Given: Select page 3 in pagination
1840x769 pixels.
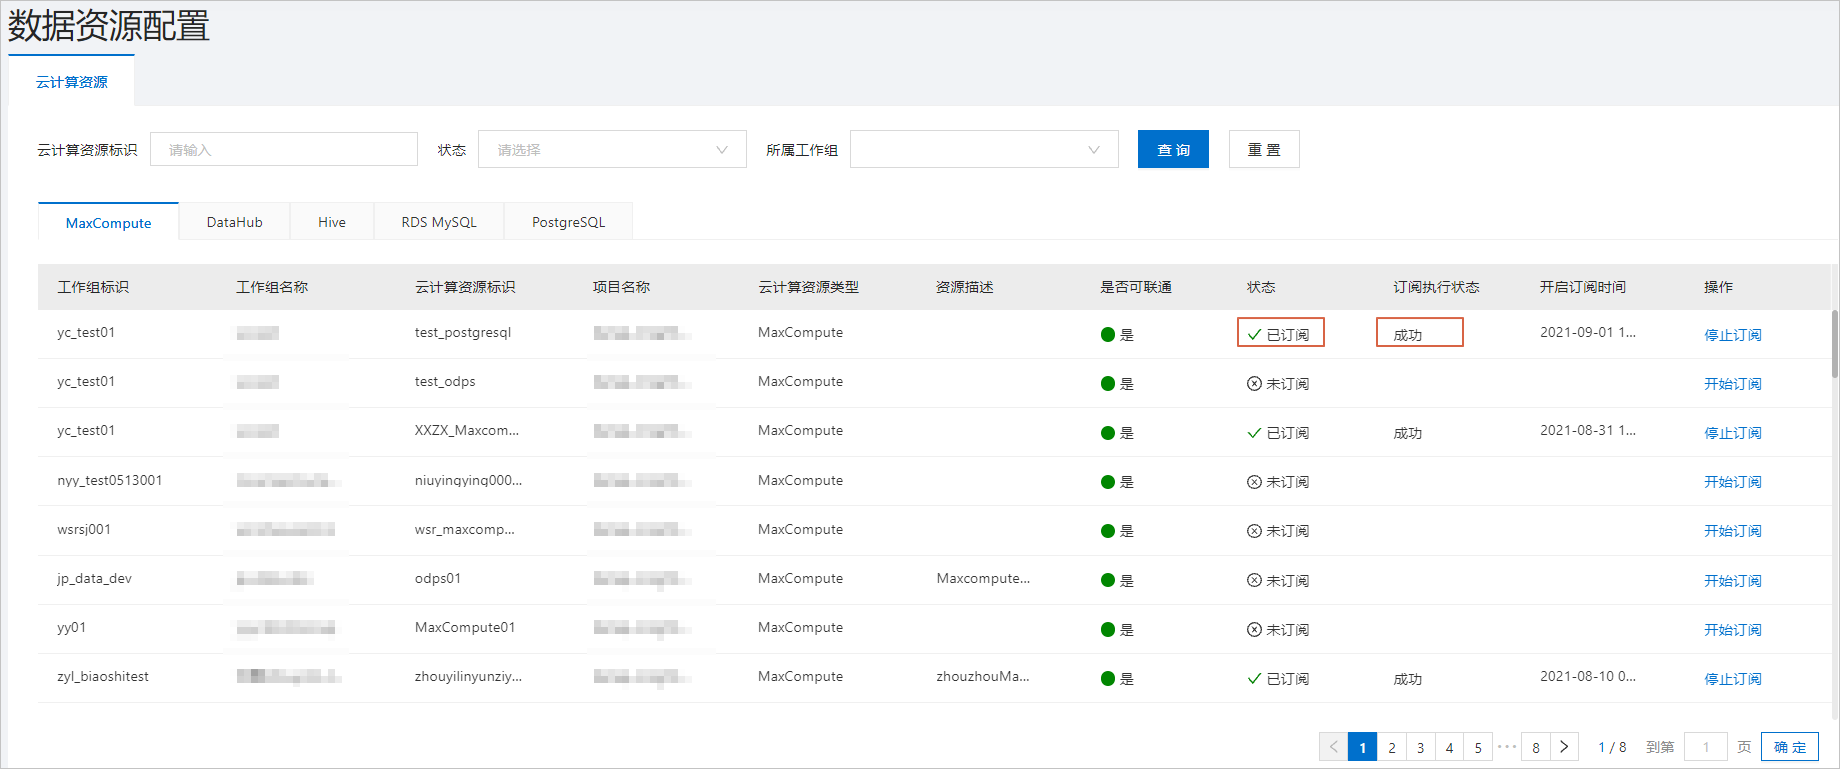Looking at the screenshot, I should click(1420, 747).
